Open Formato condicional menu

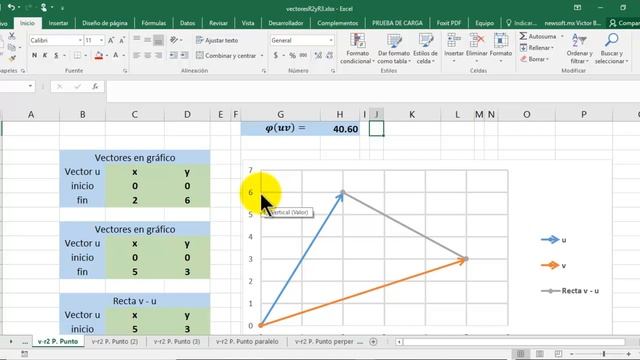coord(357,49)
